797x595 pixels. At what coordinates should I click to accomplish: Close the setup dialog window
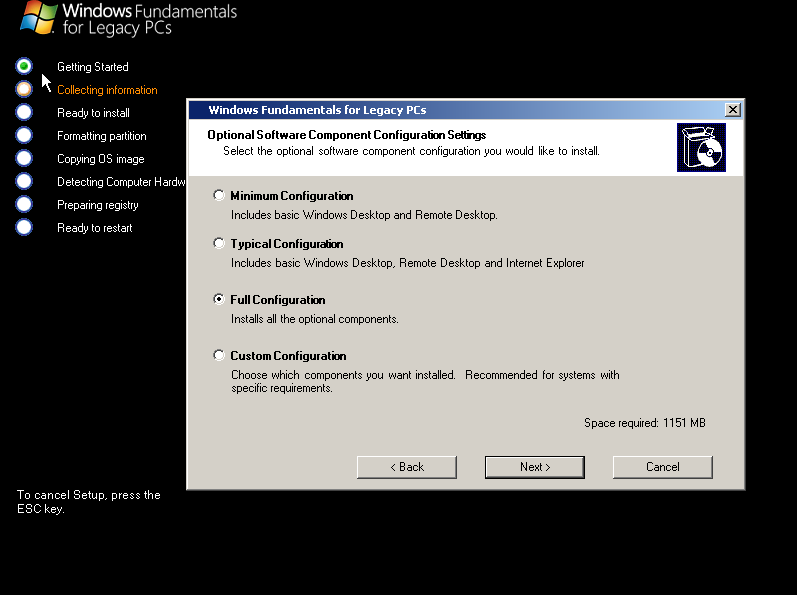point(732,110)
